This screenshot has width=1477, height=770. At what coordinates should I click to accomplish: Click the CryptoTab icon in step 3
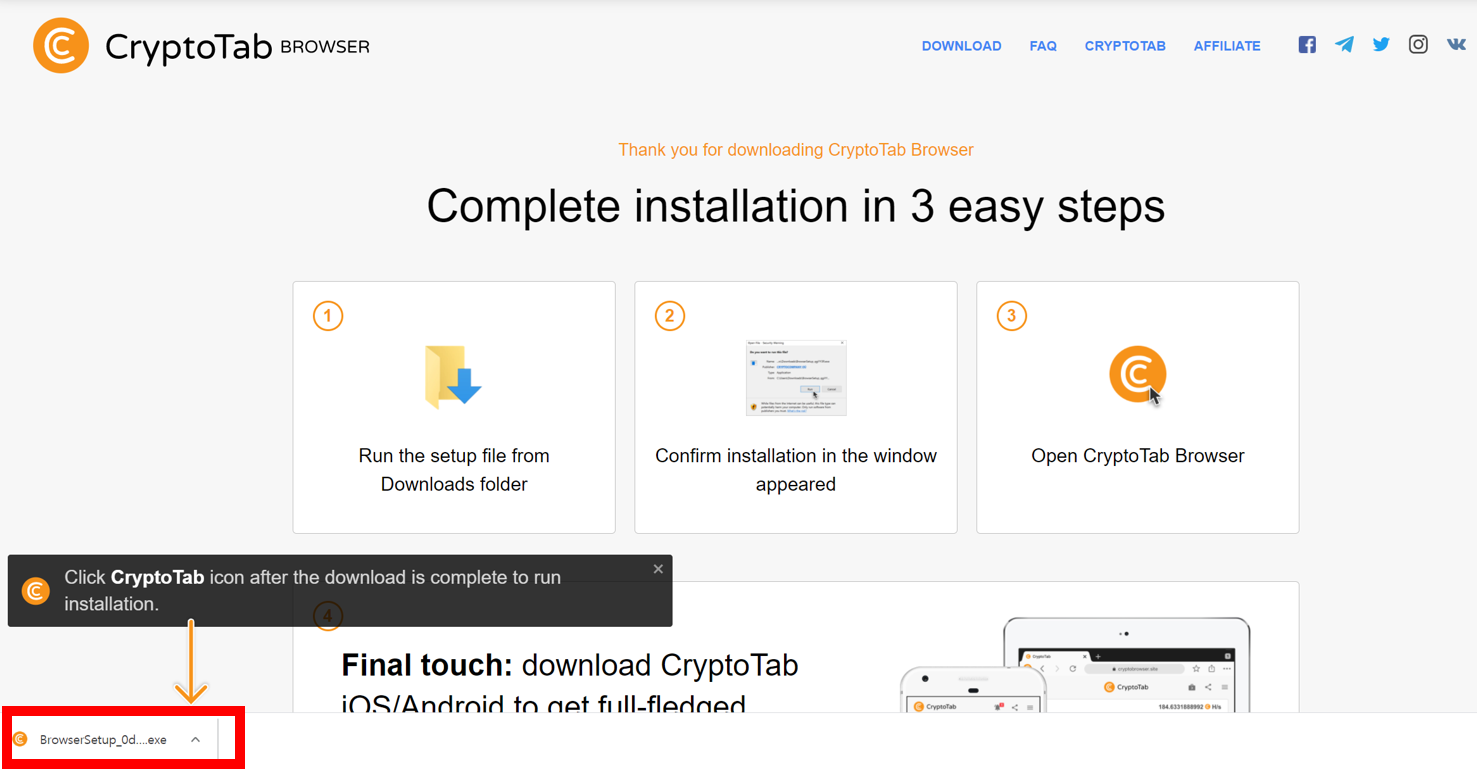tap(1138, 375)
